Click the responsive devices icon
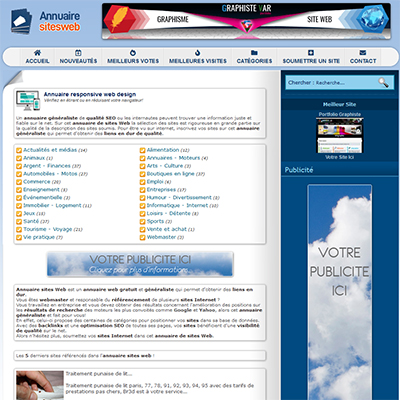Viewport: 400px width, 400px height. [x=28, y=101]
